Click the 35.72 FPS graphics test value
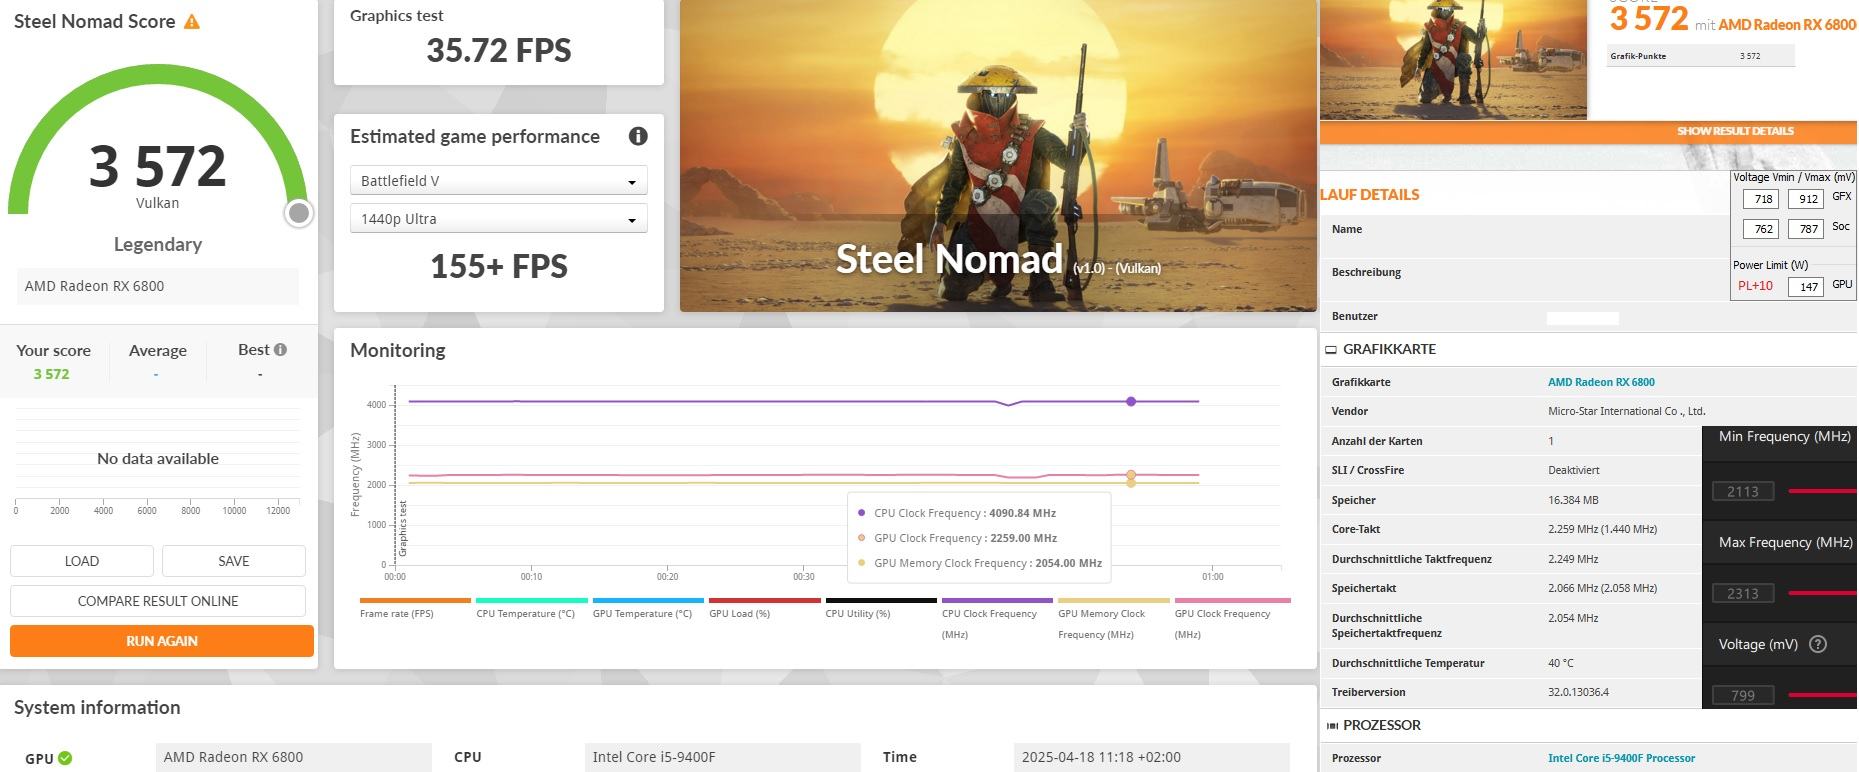This screenshot has height=772, width=1859. (499, 50)
